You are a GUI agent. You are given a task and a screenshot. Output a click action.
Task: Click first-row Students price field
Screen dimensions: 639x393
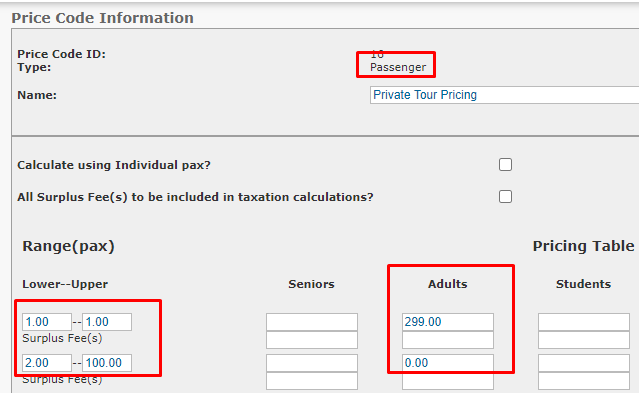(584, 322)
